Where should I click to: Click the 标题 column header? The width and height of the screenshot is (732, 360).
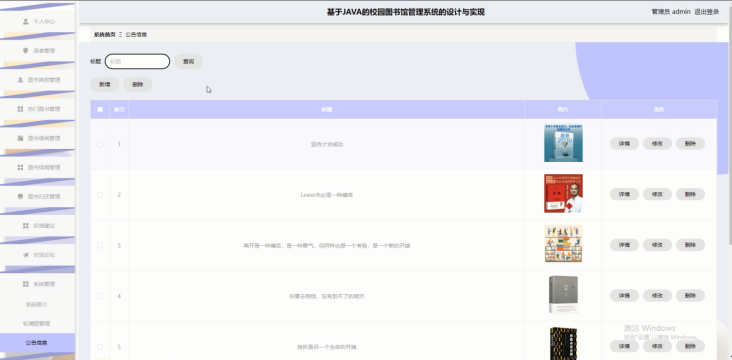(326, 110)
